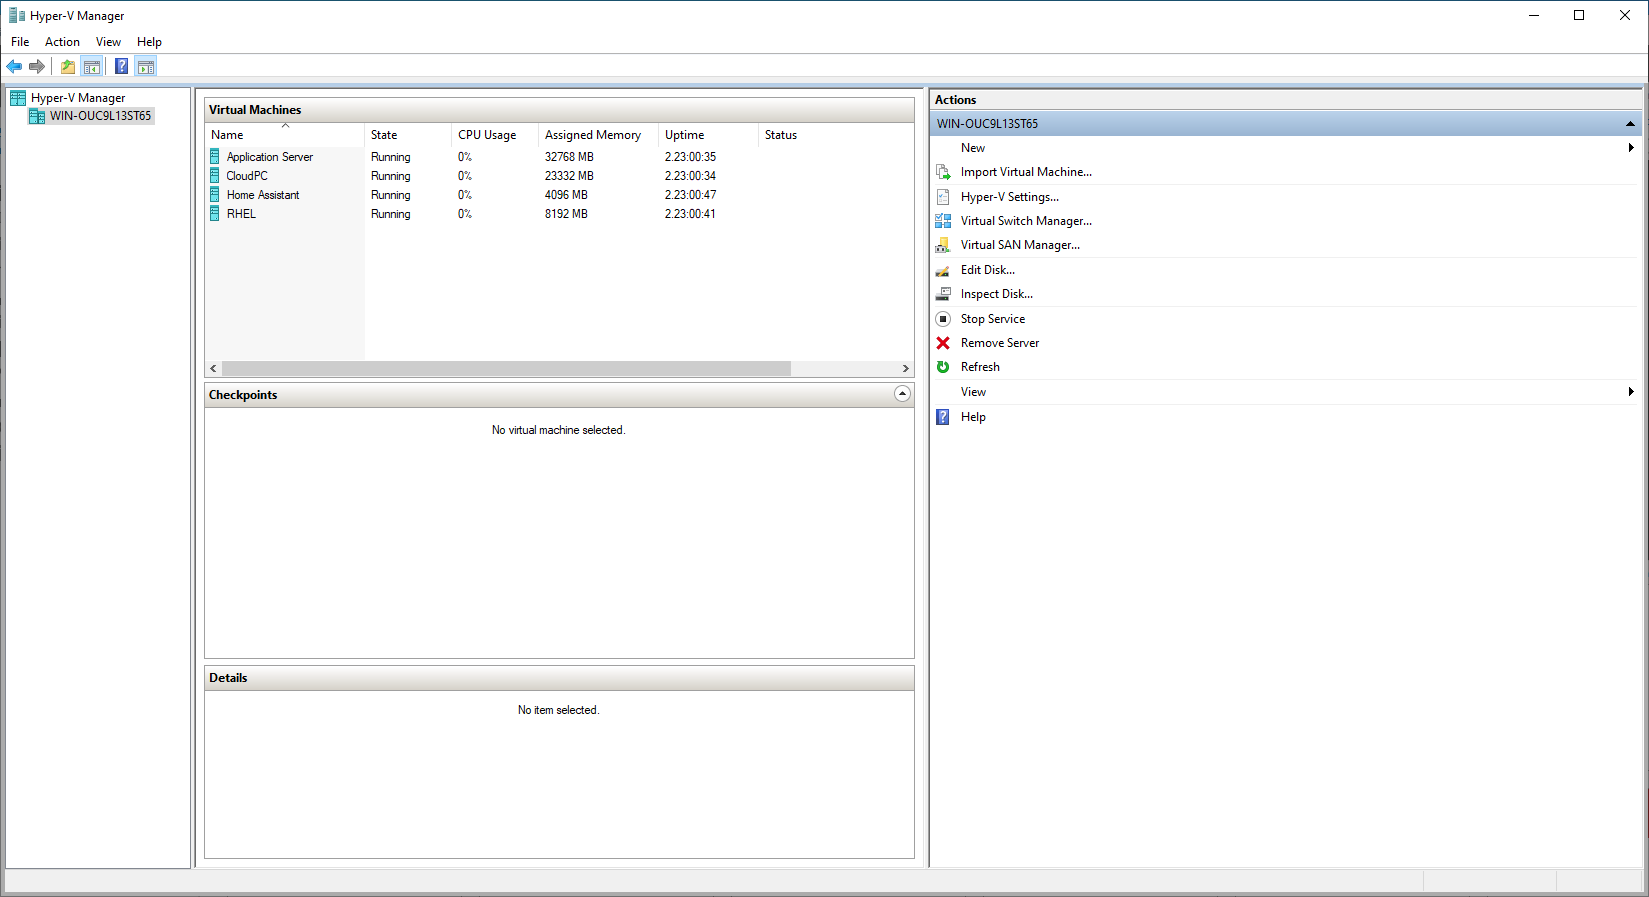Click the Virtual SAN Manager icon

[943, 245]
